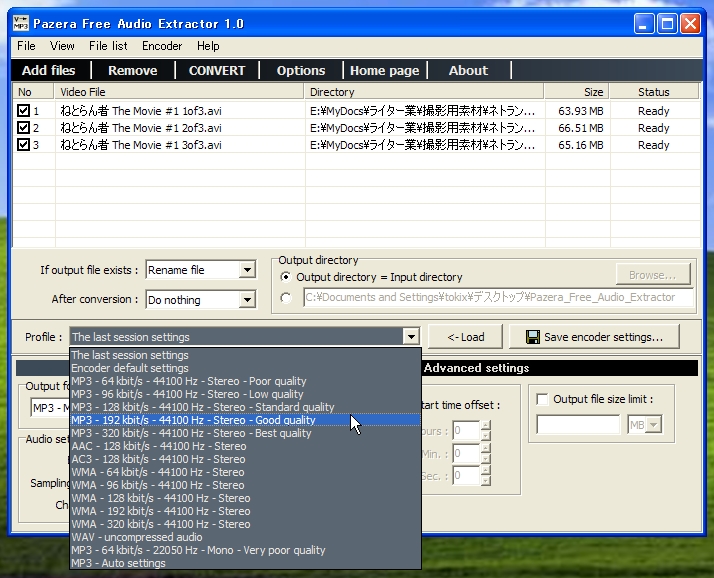Choose WMA 96 kbit/s Stereo profile

(x=245, y=485)
